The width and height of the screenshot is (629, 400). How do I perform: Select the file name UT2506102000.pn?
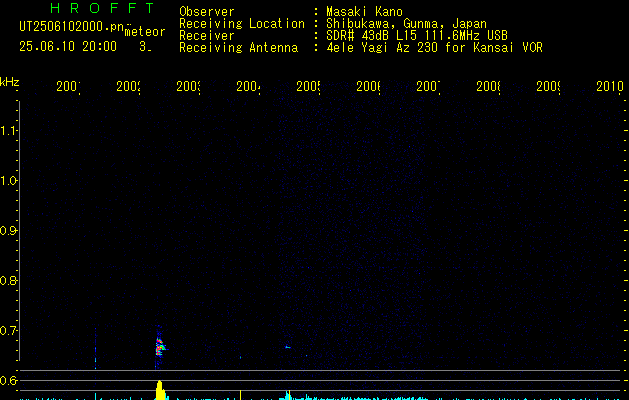pos(71,27)
